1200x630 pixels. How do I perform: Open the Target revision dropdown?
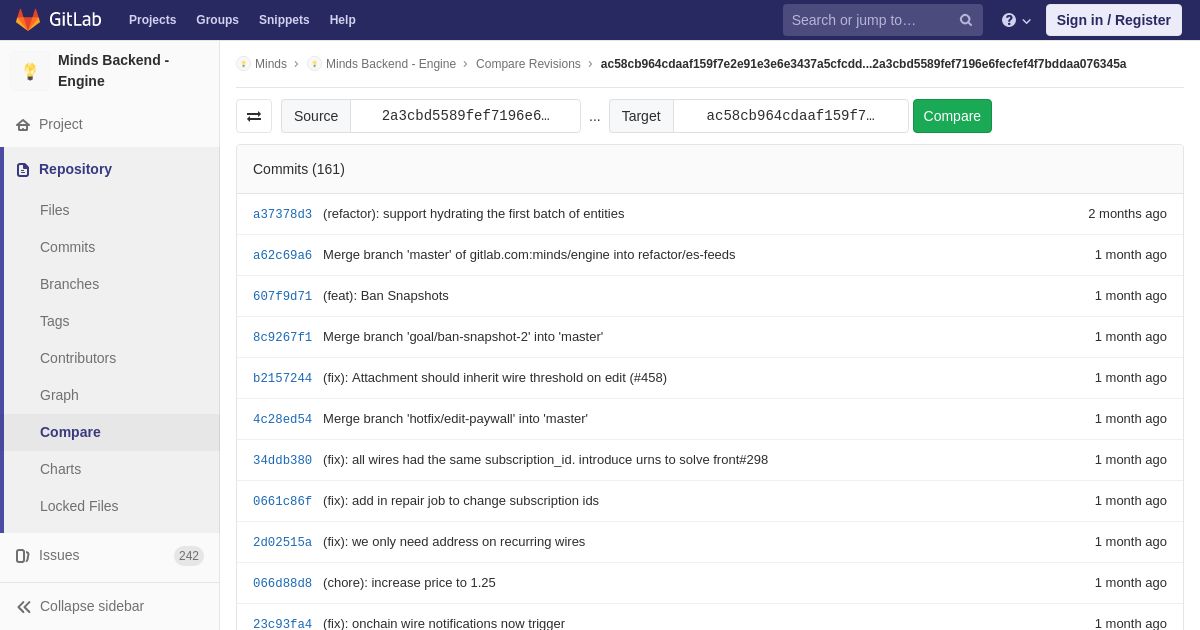(790, 116)
